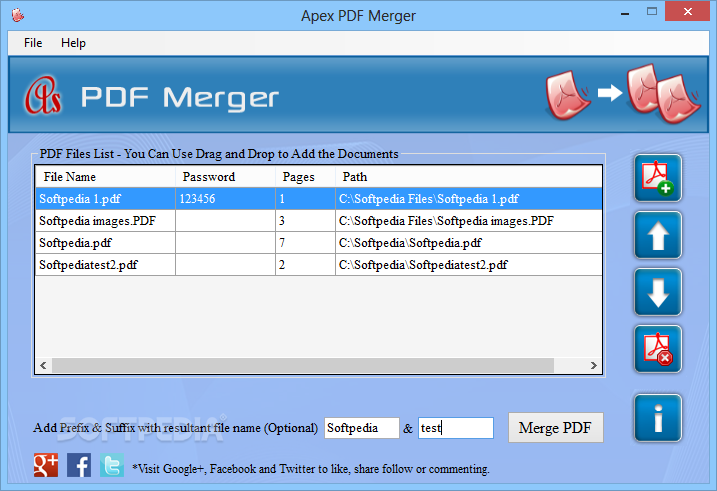
Task: Minimize the Apex PDF Merger window
Action: coord(625,13)
